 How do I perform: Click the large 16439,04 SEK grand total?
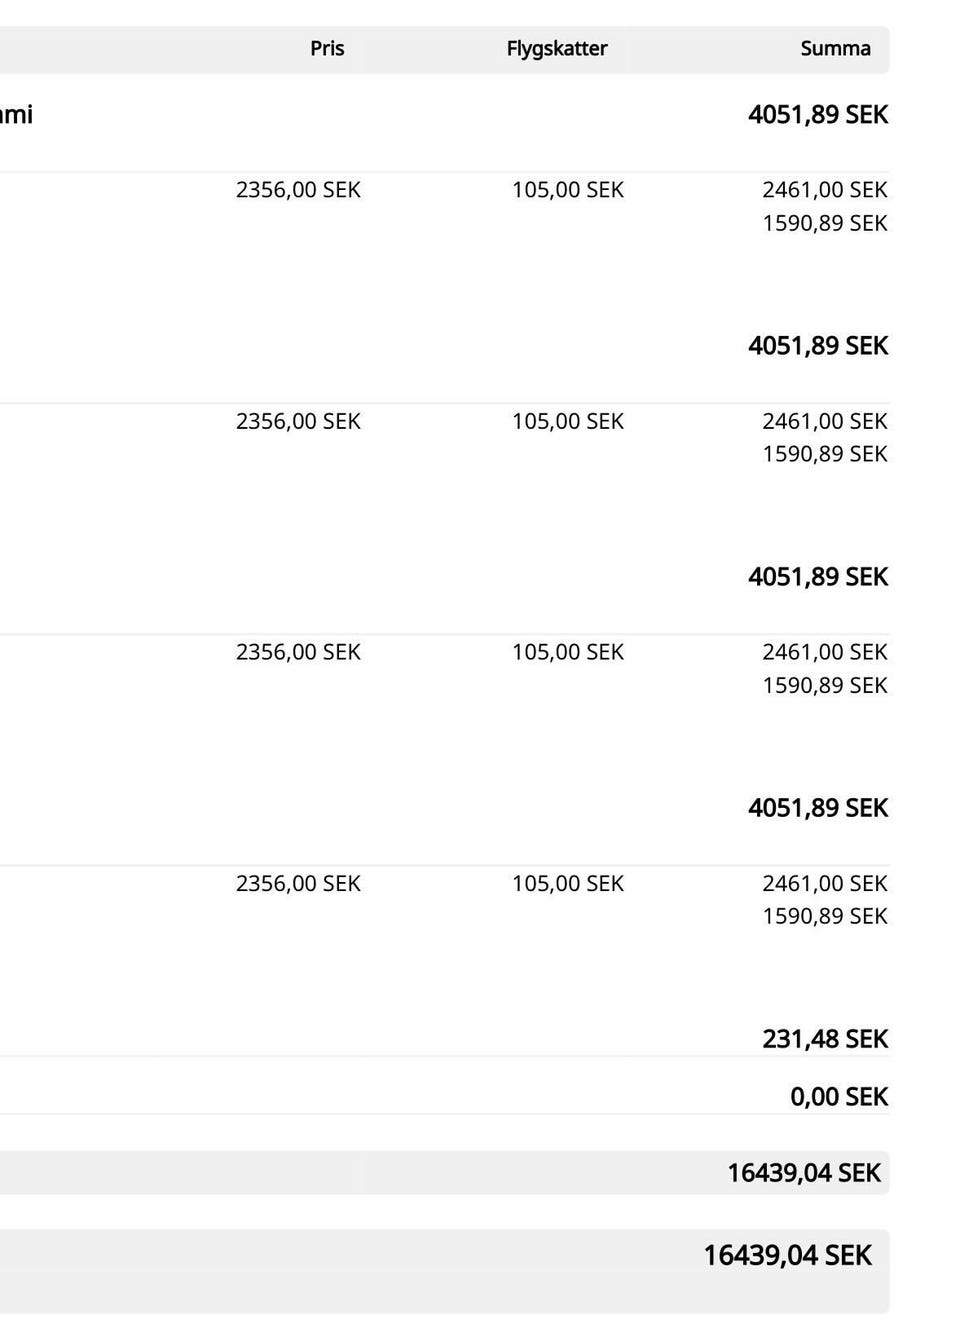[788, 1255]
